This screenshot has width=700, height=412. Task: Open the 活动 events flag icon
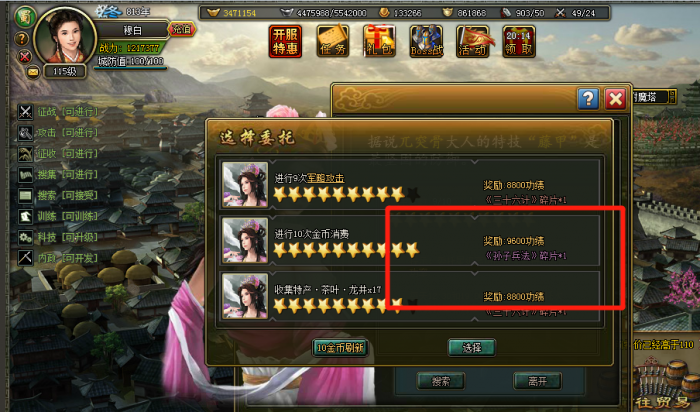[x=473, y=41]
